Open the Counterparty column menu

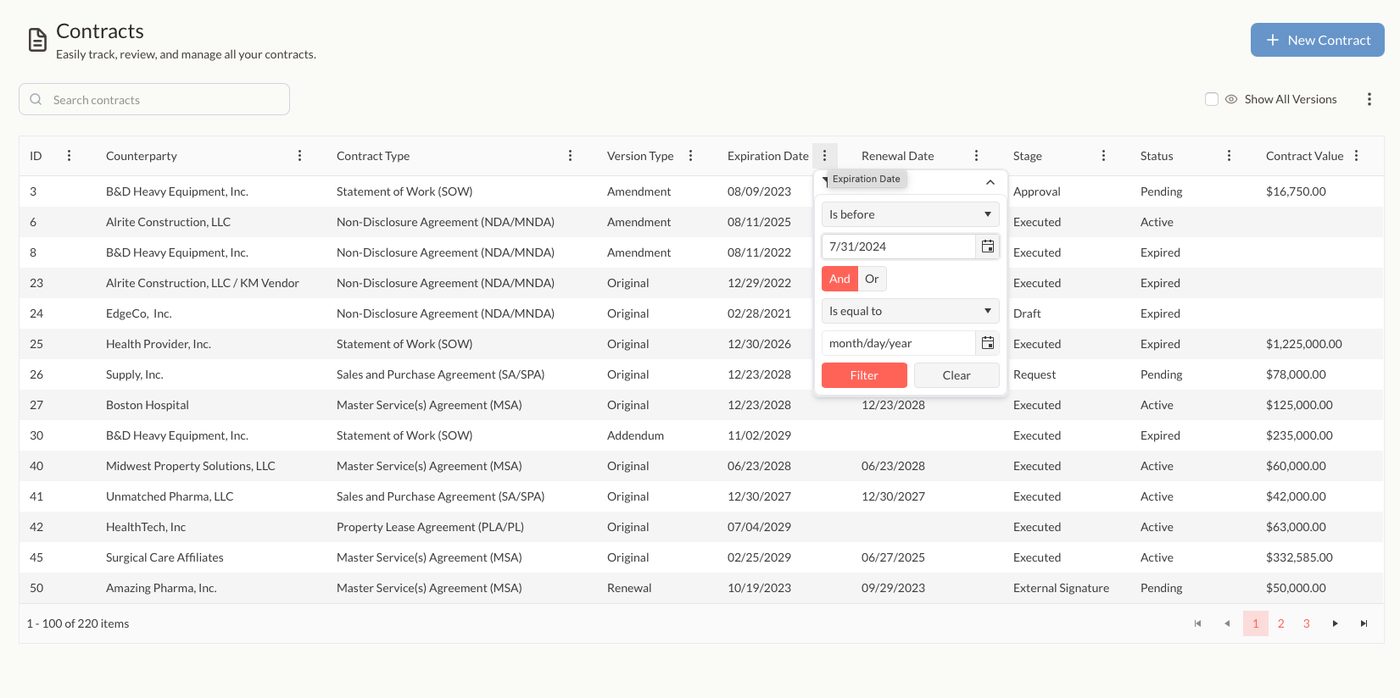pos(300,156)
